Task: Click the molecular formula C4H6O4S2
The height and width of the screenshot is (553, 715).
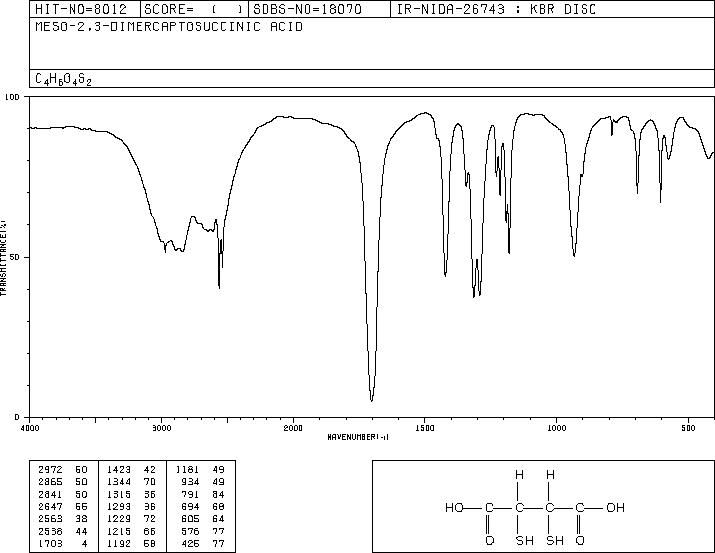Action: pyautogui.click(x=63, y=79)
